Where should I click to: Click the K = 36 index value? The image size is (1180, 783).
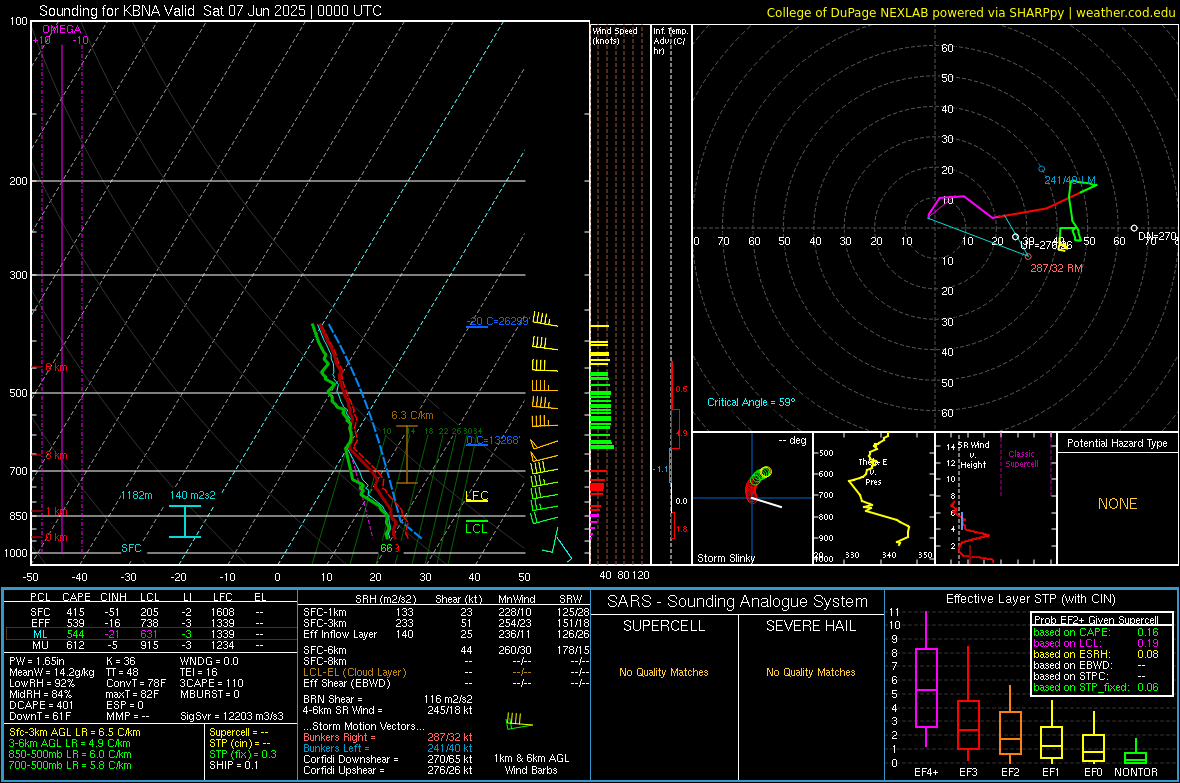click(x=121, y=661)
